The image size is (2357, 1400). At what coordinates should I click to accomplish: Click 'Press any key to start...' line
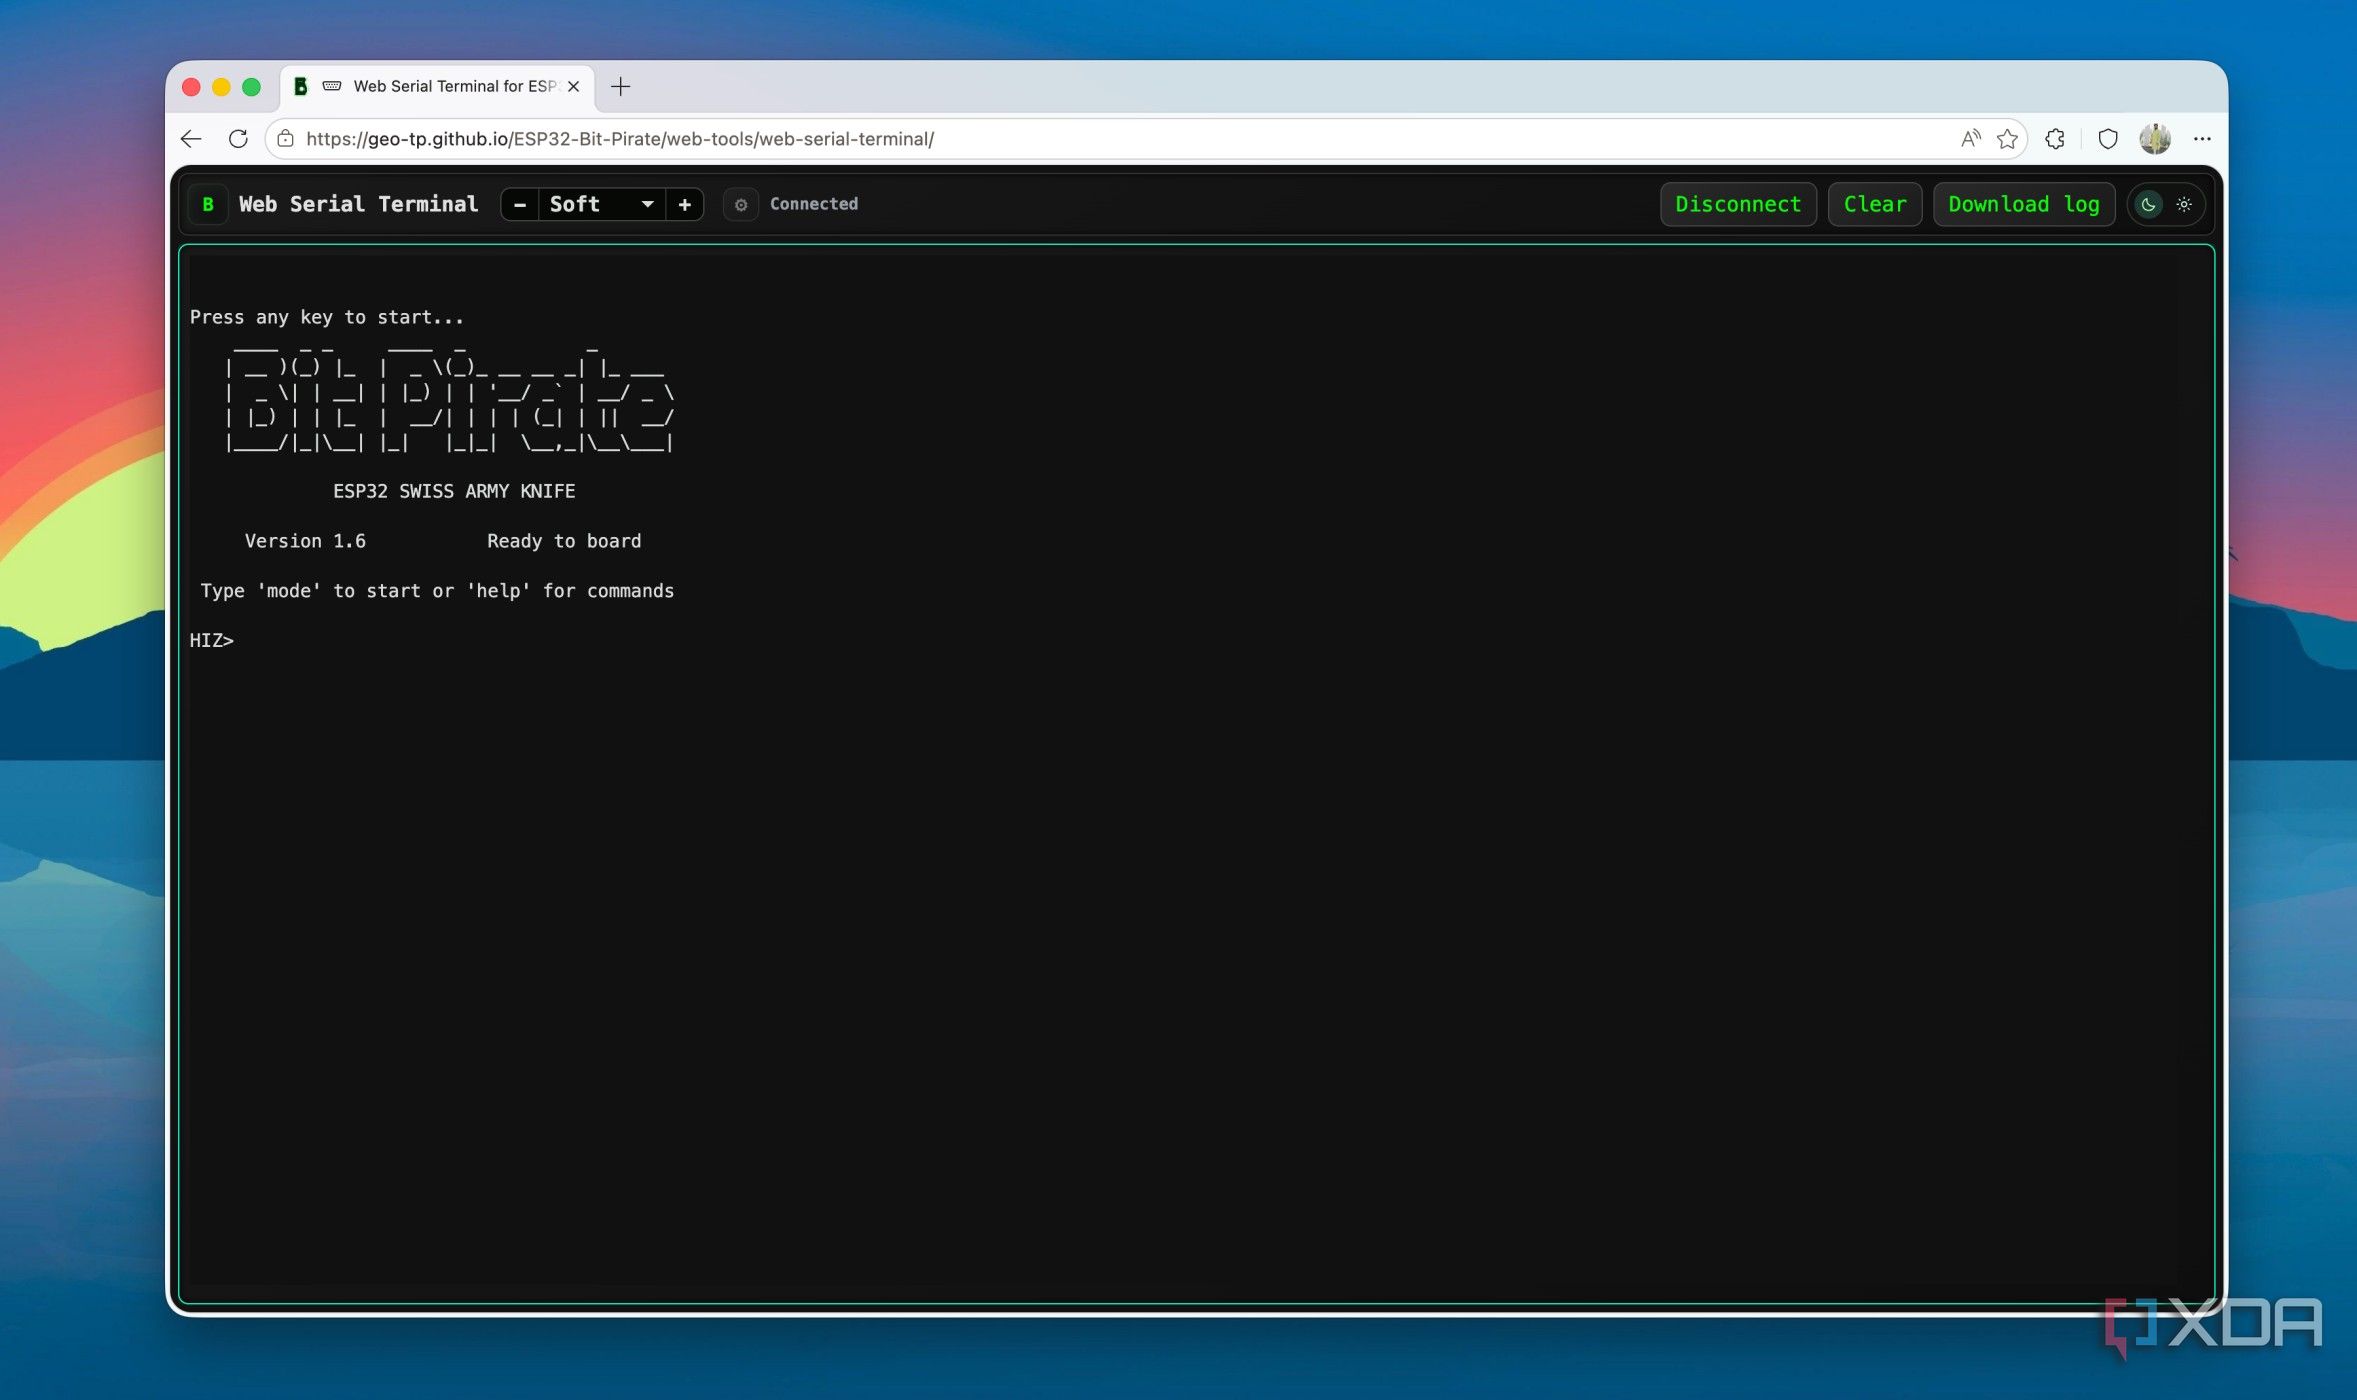[327, 317]
